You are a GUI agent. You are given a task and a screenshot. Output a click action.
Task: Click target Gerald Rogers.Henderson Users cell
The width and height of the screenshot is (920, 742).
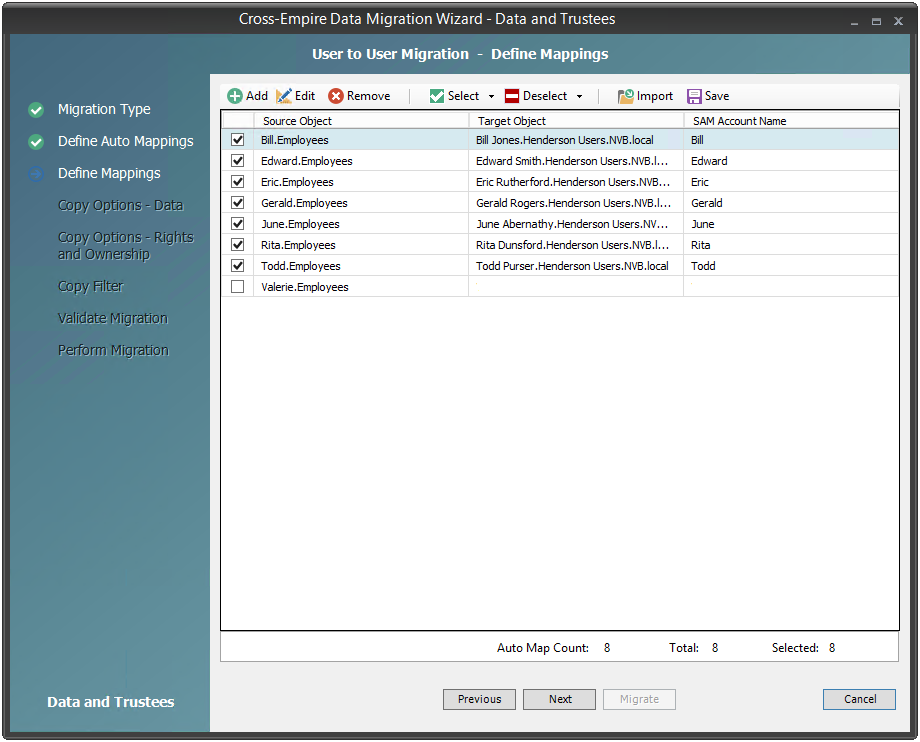[x=576, y=203]
